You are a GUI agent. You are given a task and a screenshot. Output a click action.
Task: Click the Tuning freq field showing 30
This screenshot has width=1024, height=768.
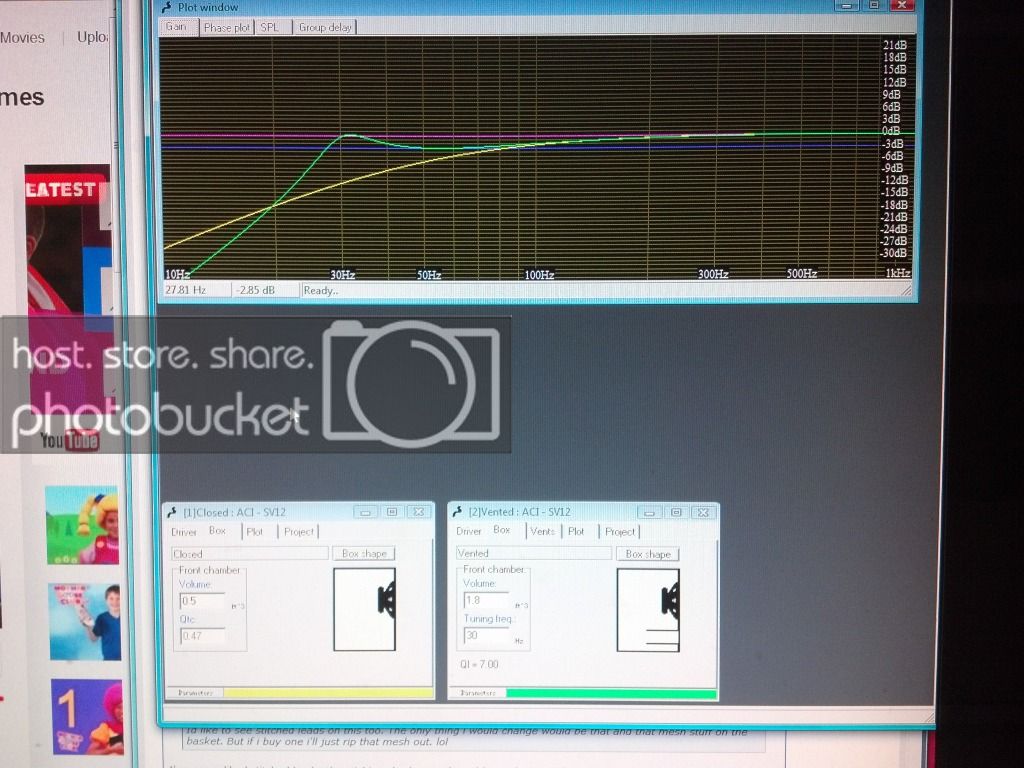click(487, 635)
